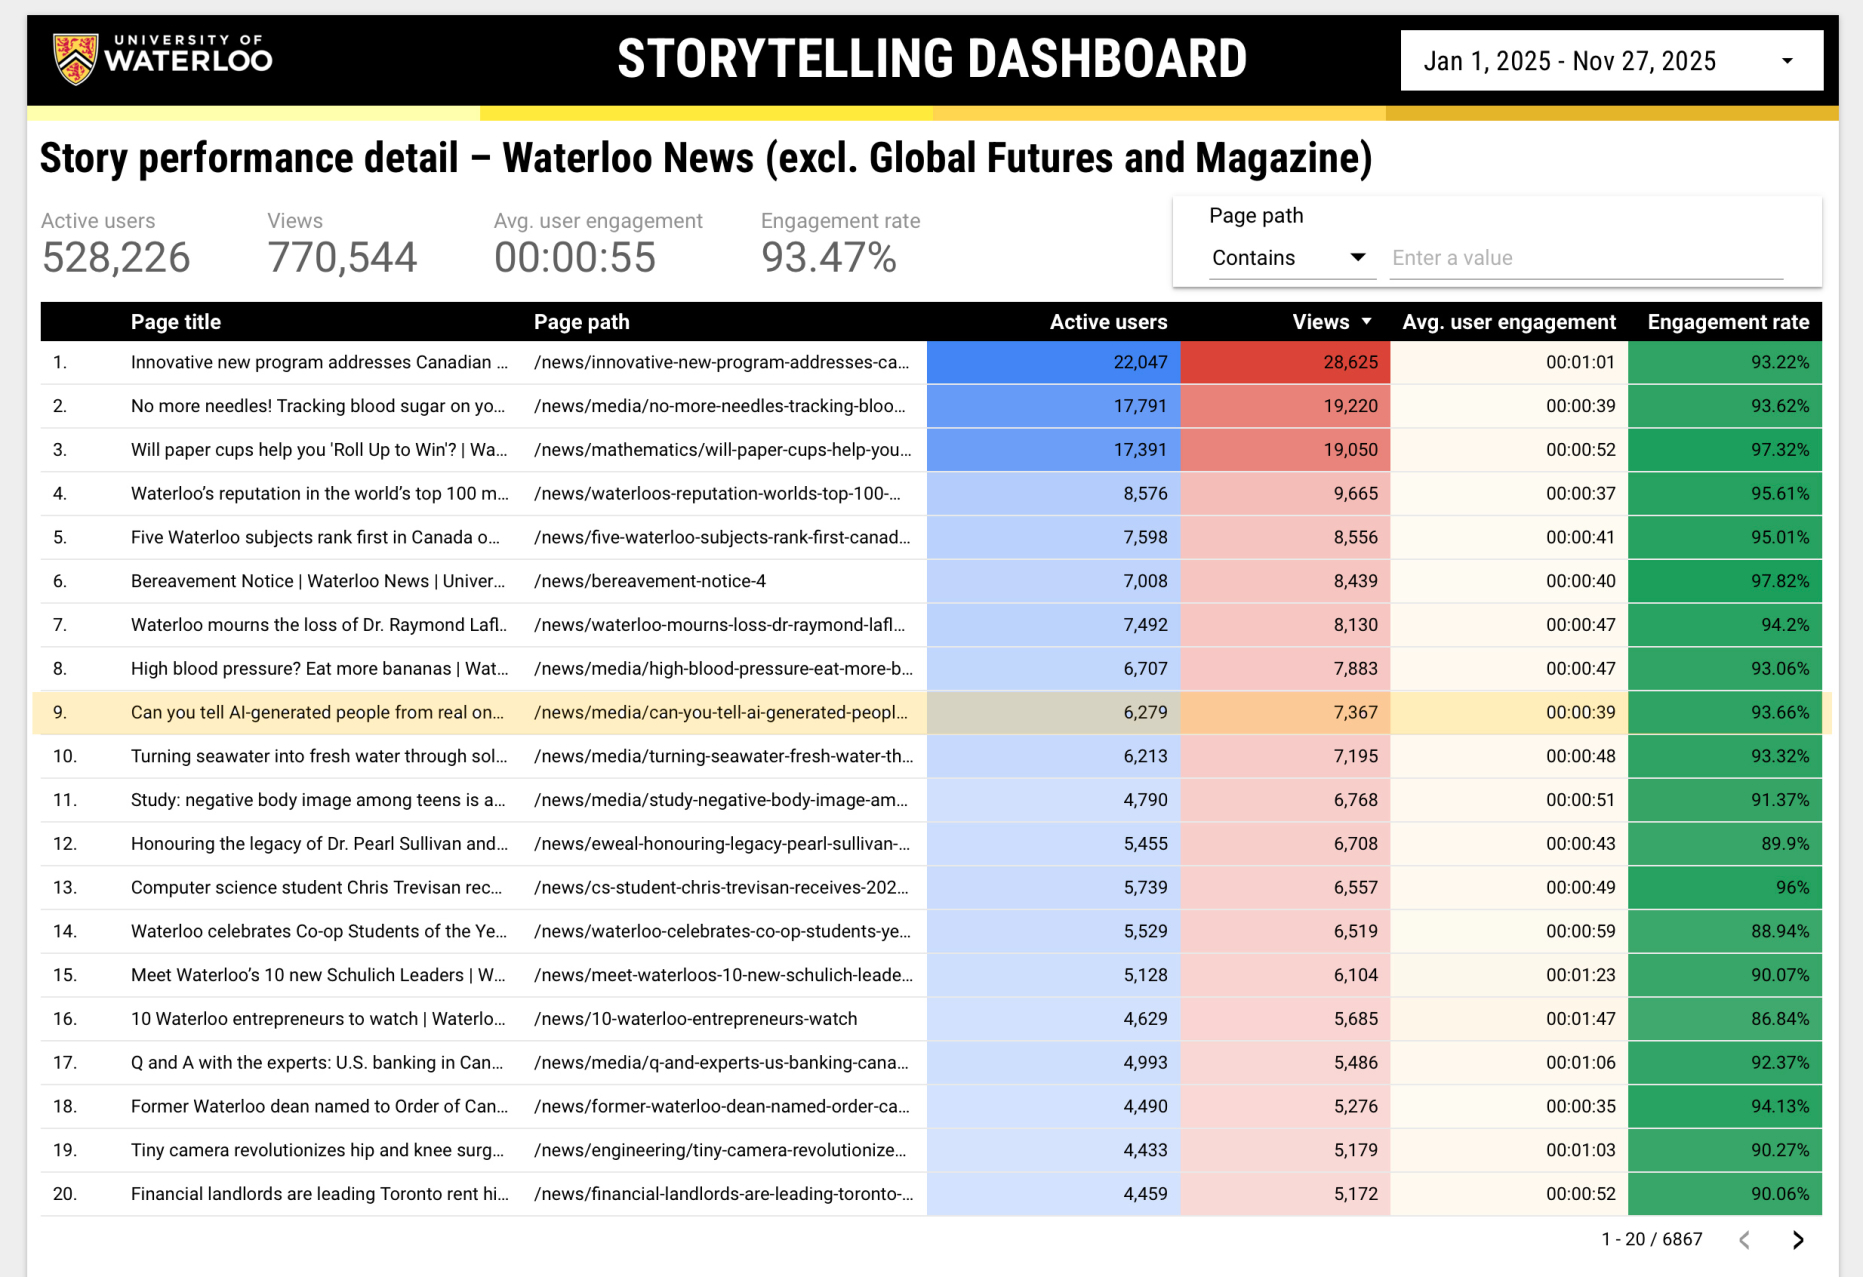Click blue Active users cell 22,047
Viewport: 1863px width, 1277px height.
click(x=1053, y=362)
